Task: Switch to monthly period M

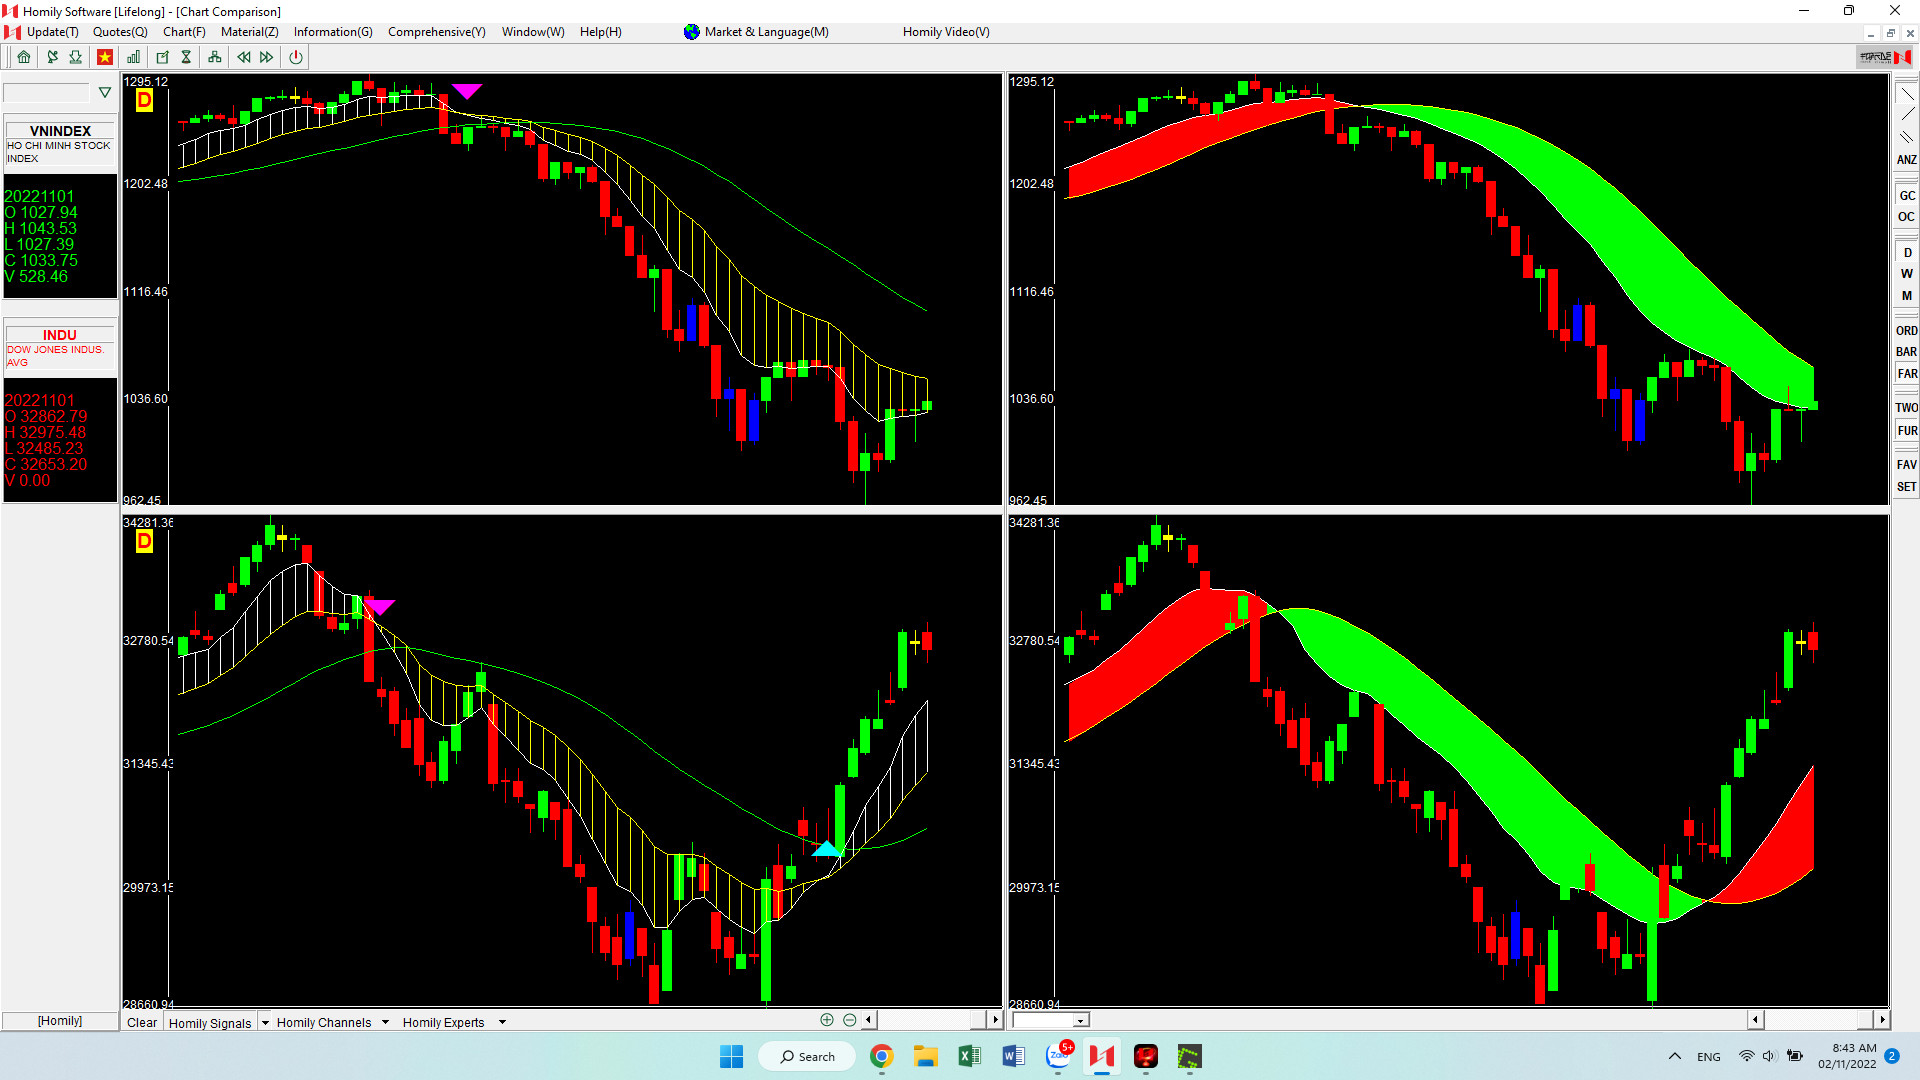Action: 1906,296
